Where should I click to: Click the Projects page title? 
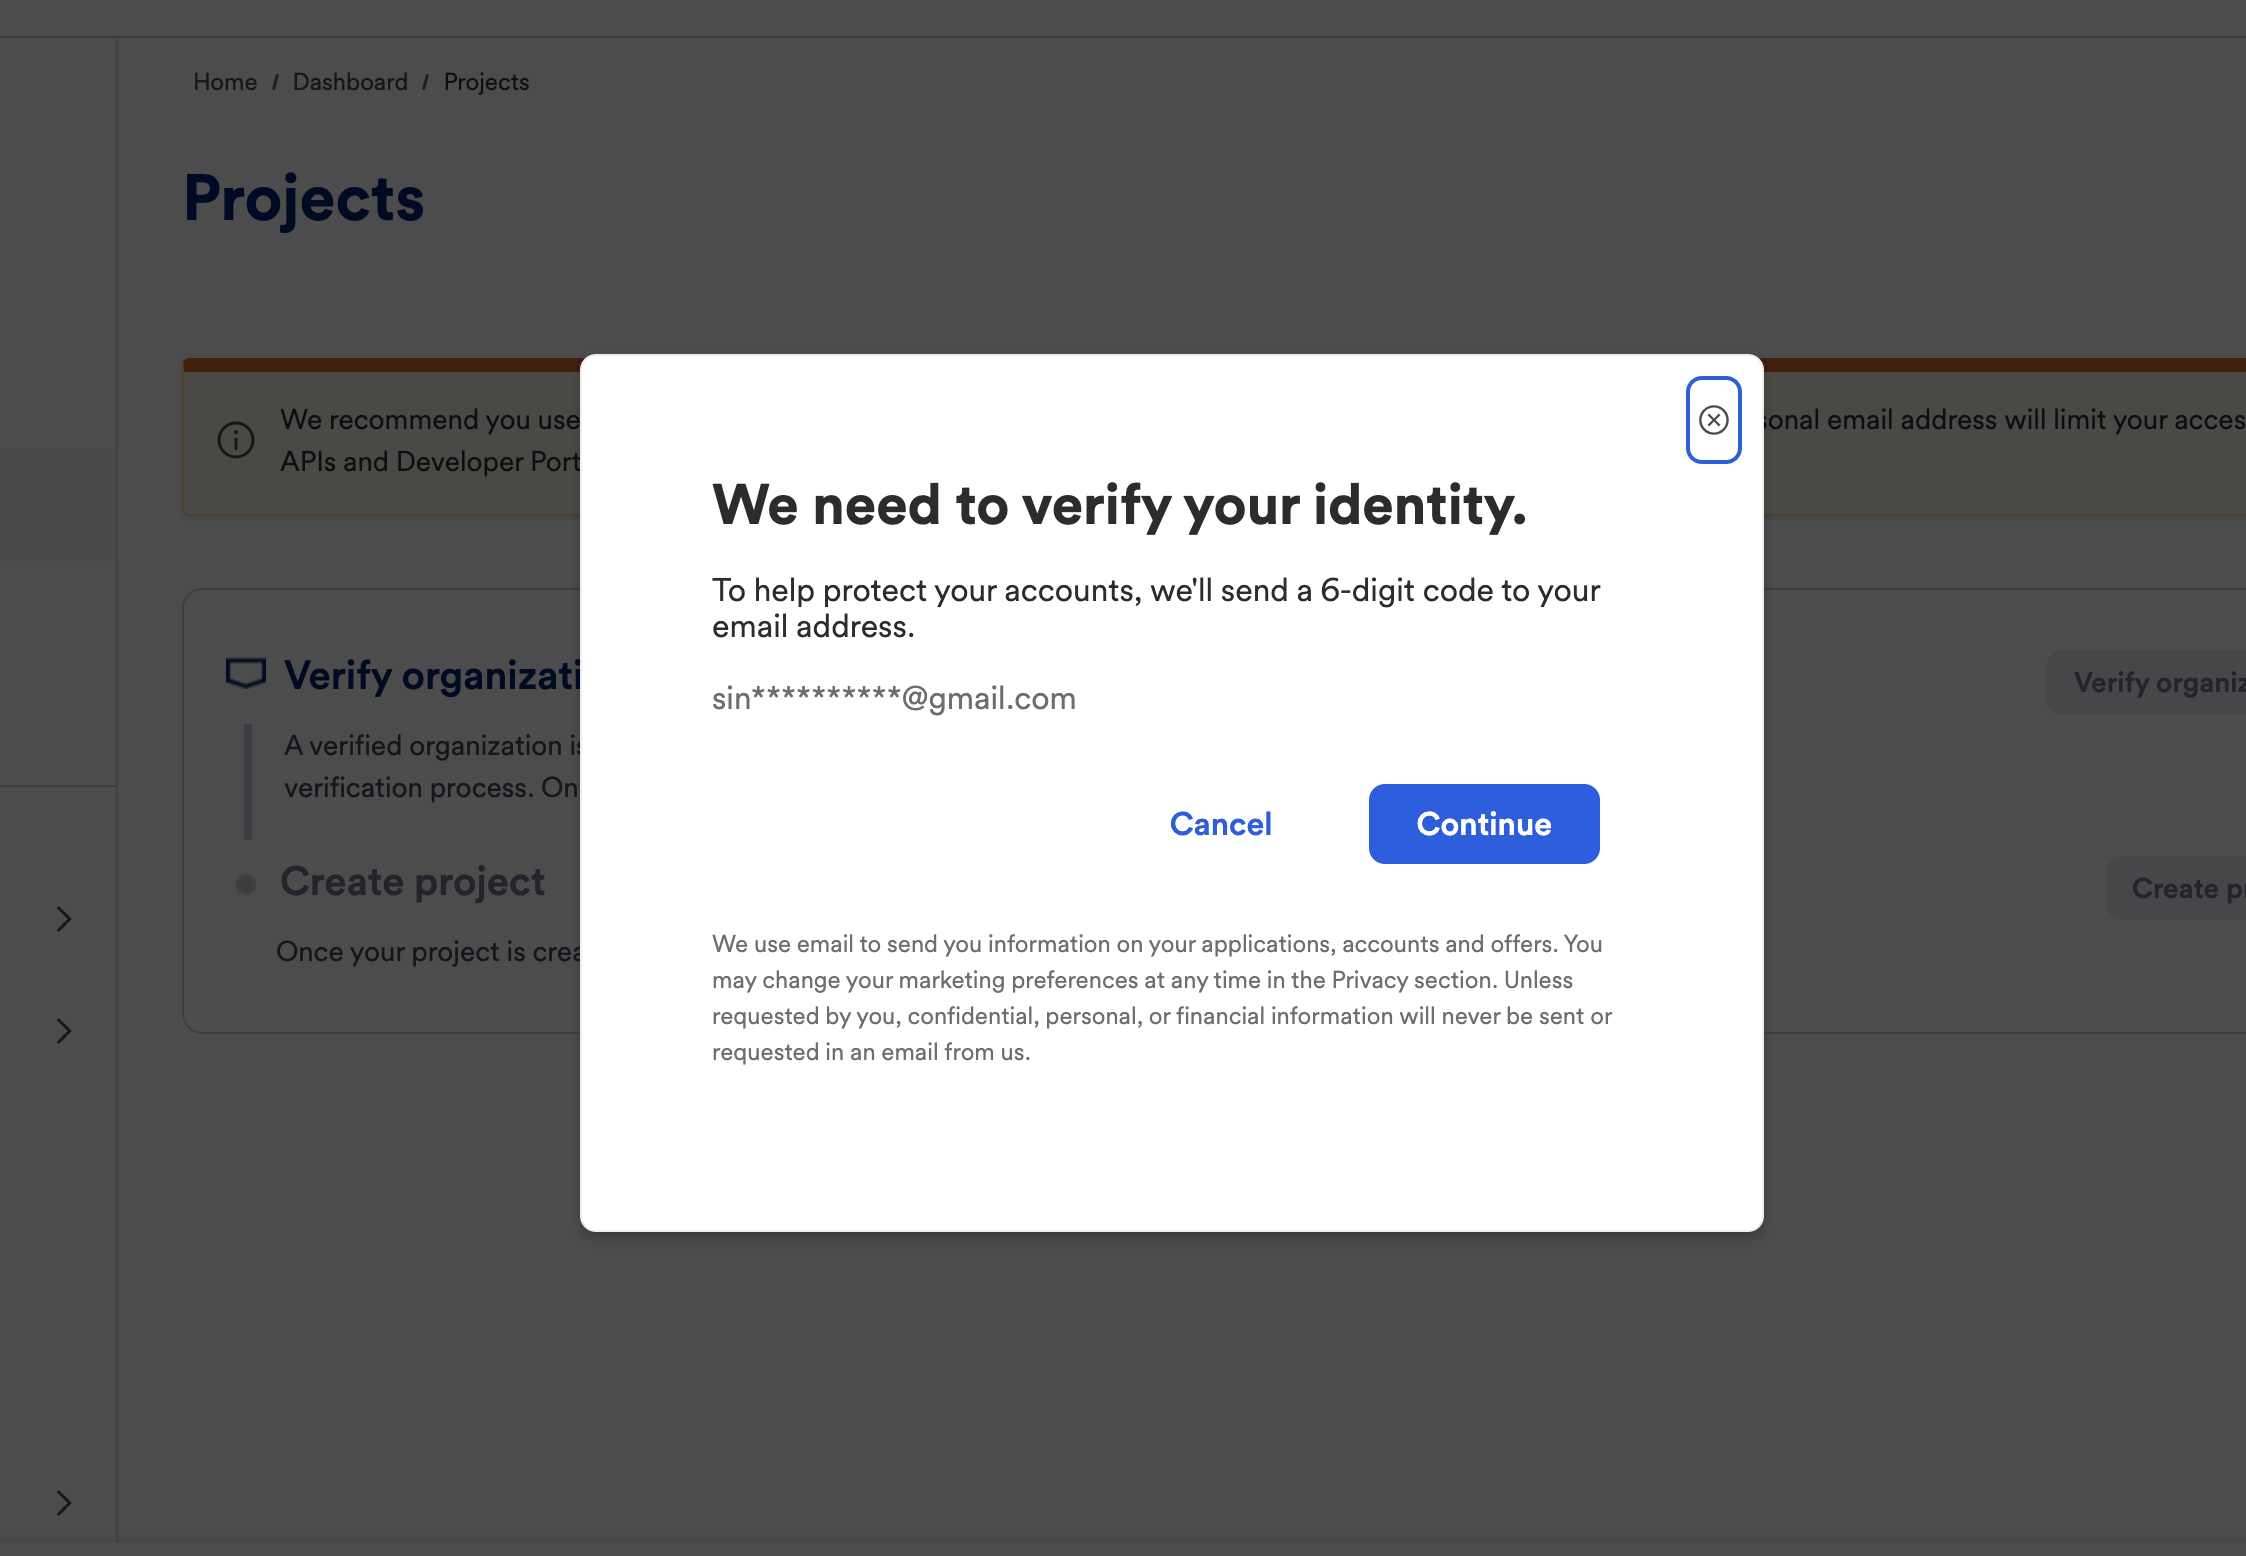(303, 198)
